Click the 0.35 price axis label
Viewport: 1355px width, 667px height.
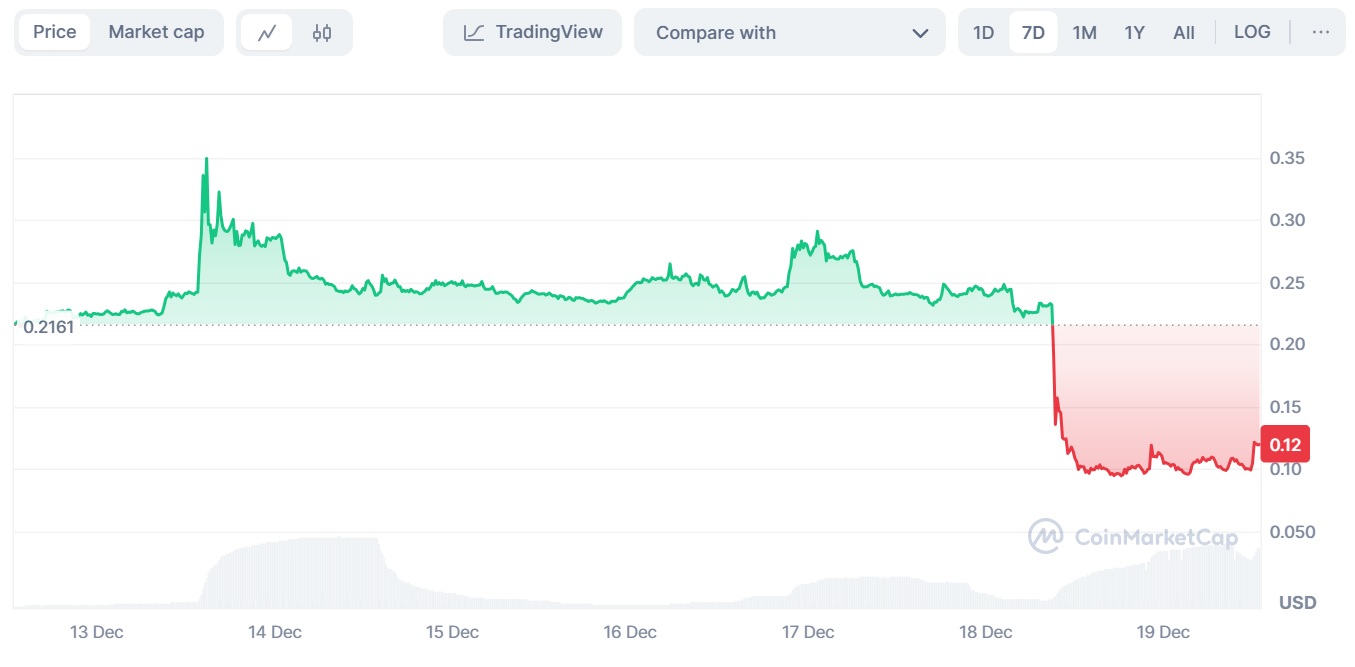1287,158
